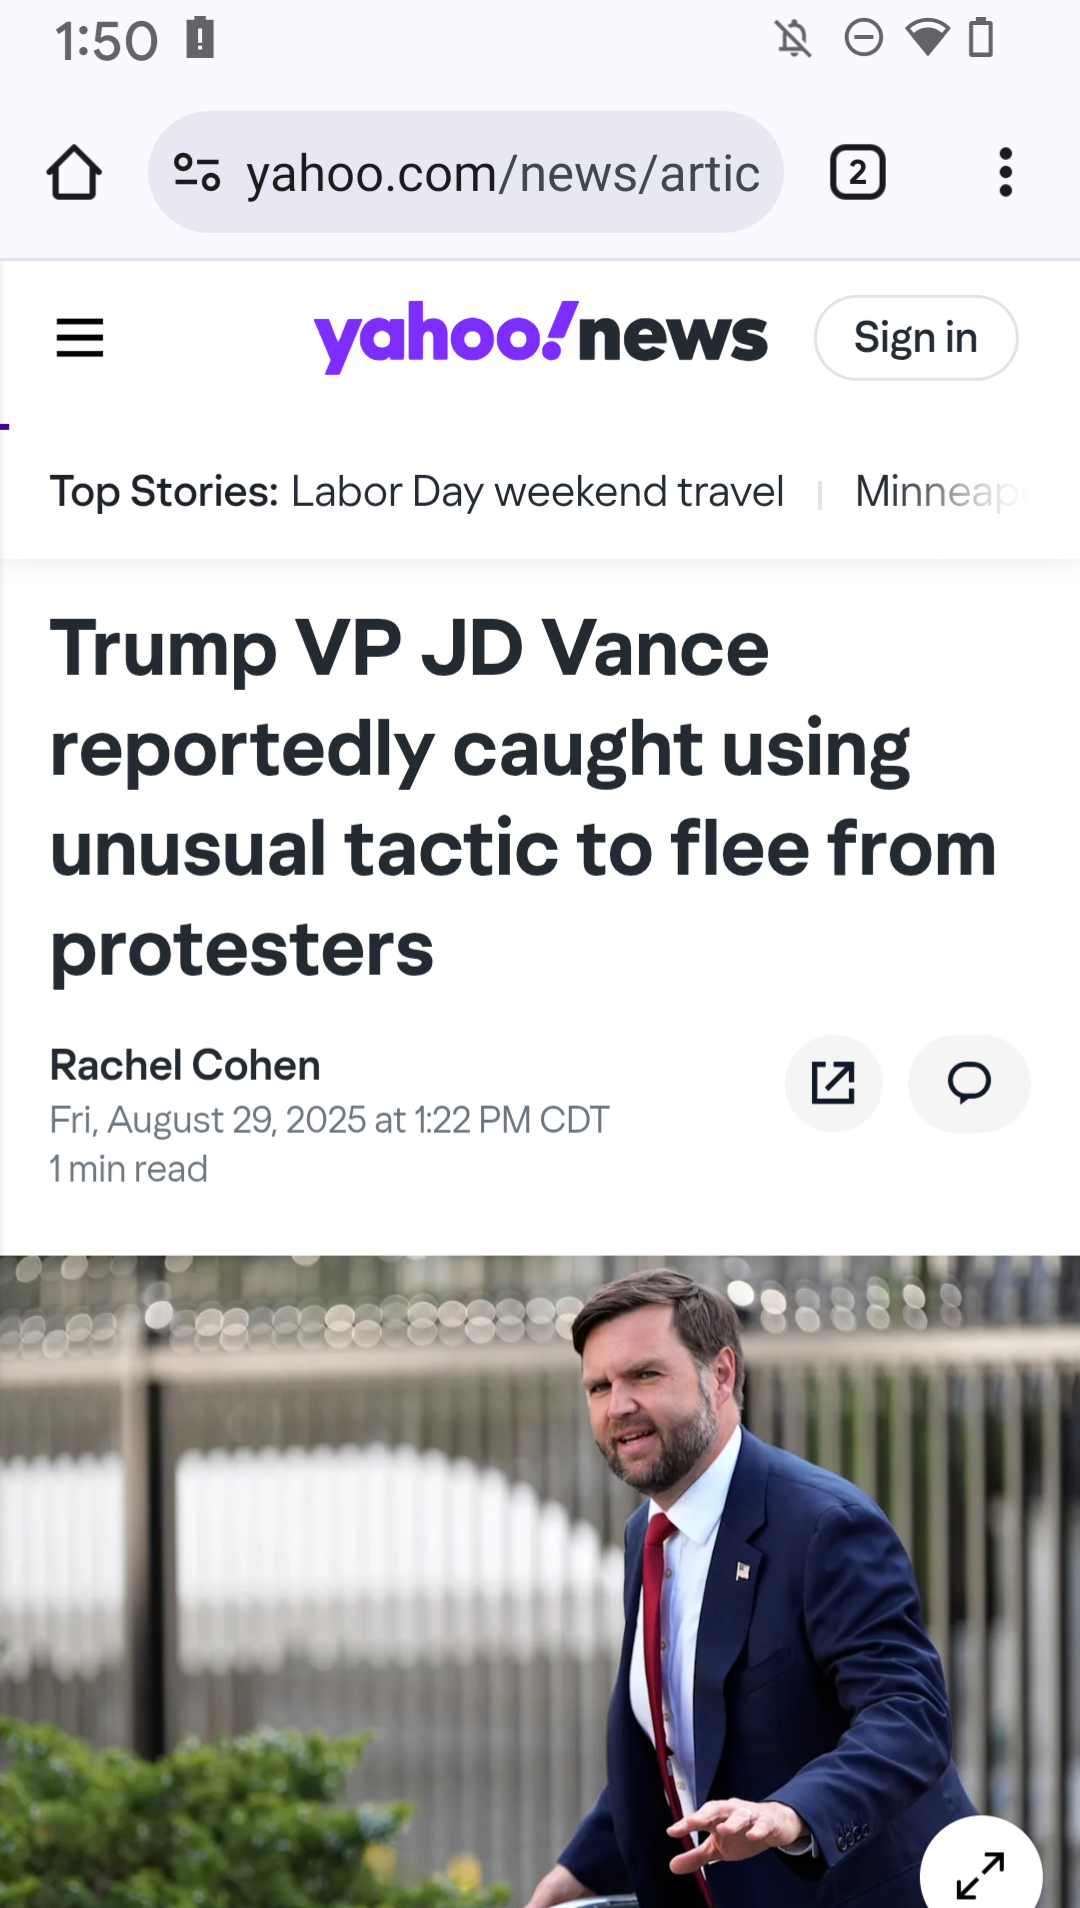This screenshot has width=1080, height=1908.
Task: Open the Yahoo hamburger menu
Action: (80, 338)
